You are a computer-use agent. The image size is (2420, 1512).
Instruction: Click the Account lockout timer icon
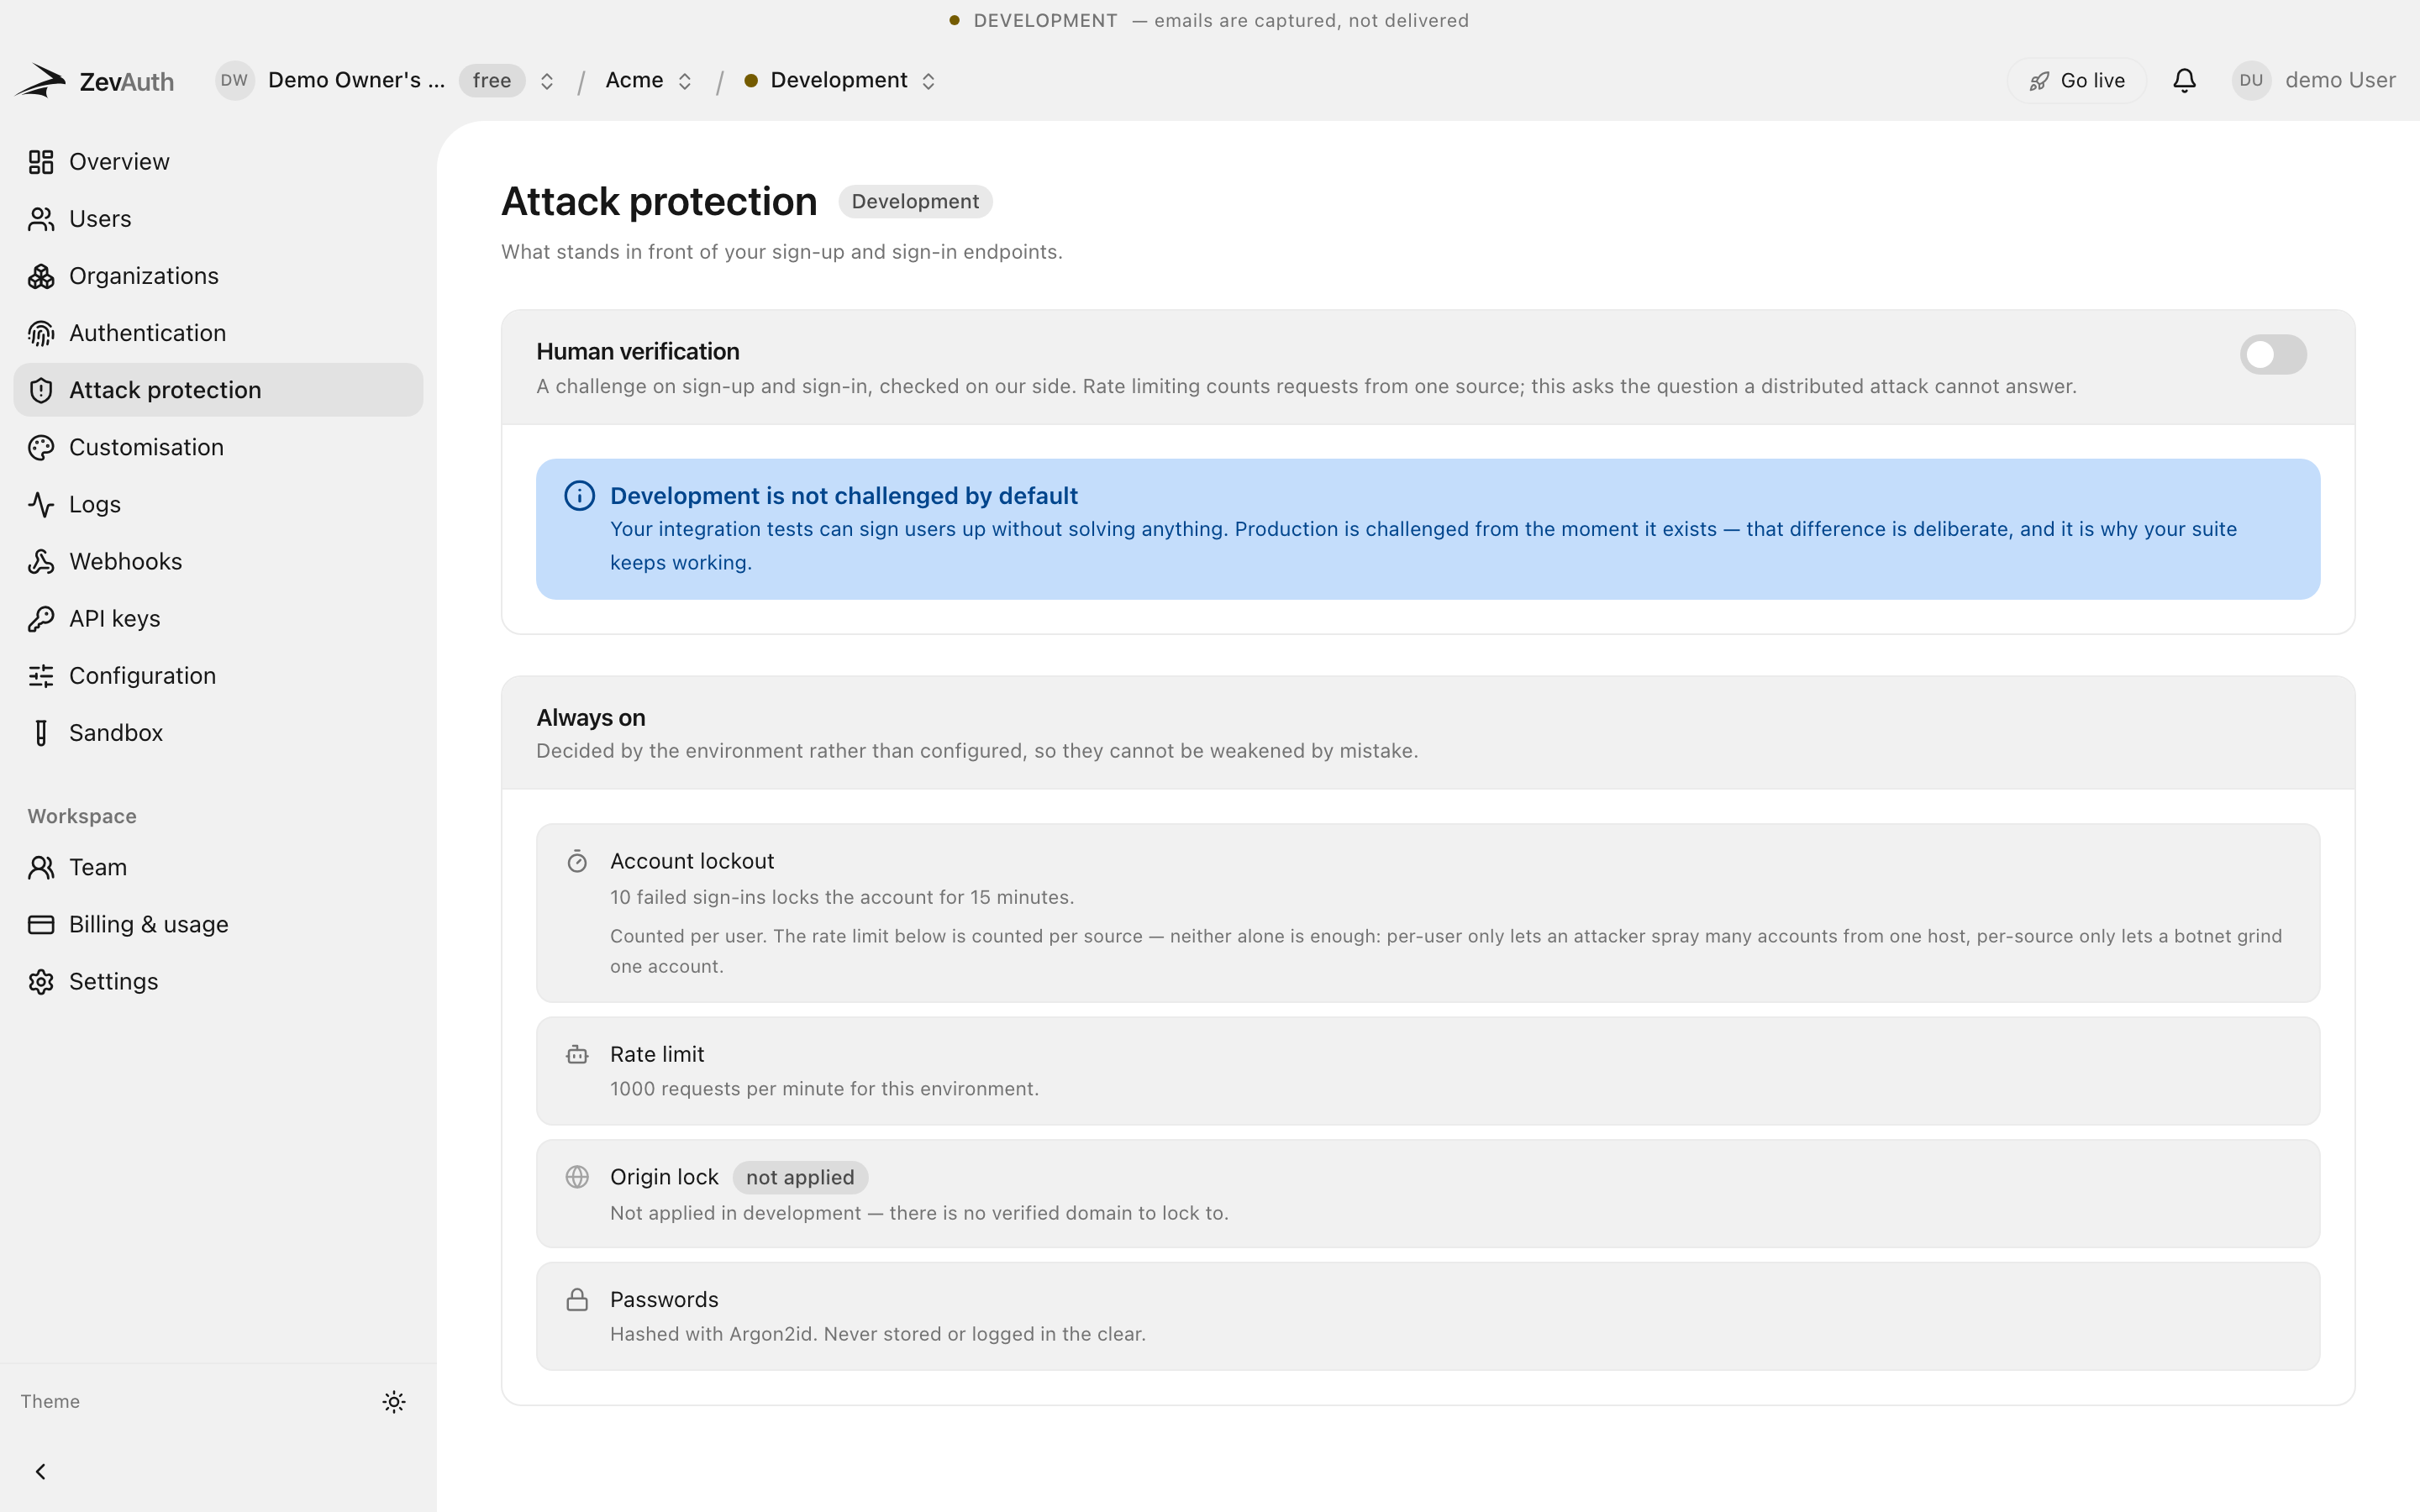577,861
